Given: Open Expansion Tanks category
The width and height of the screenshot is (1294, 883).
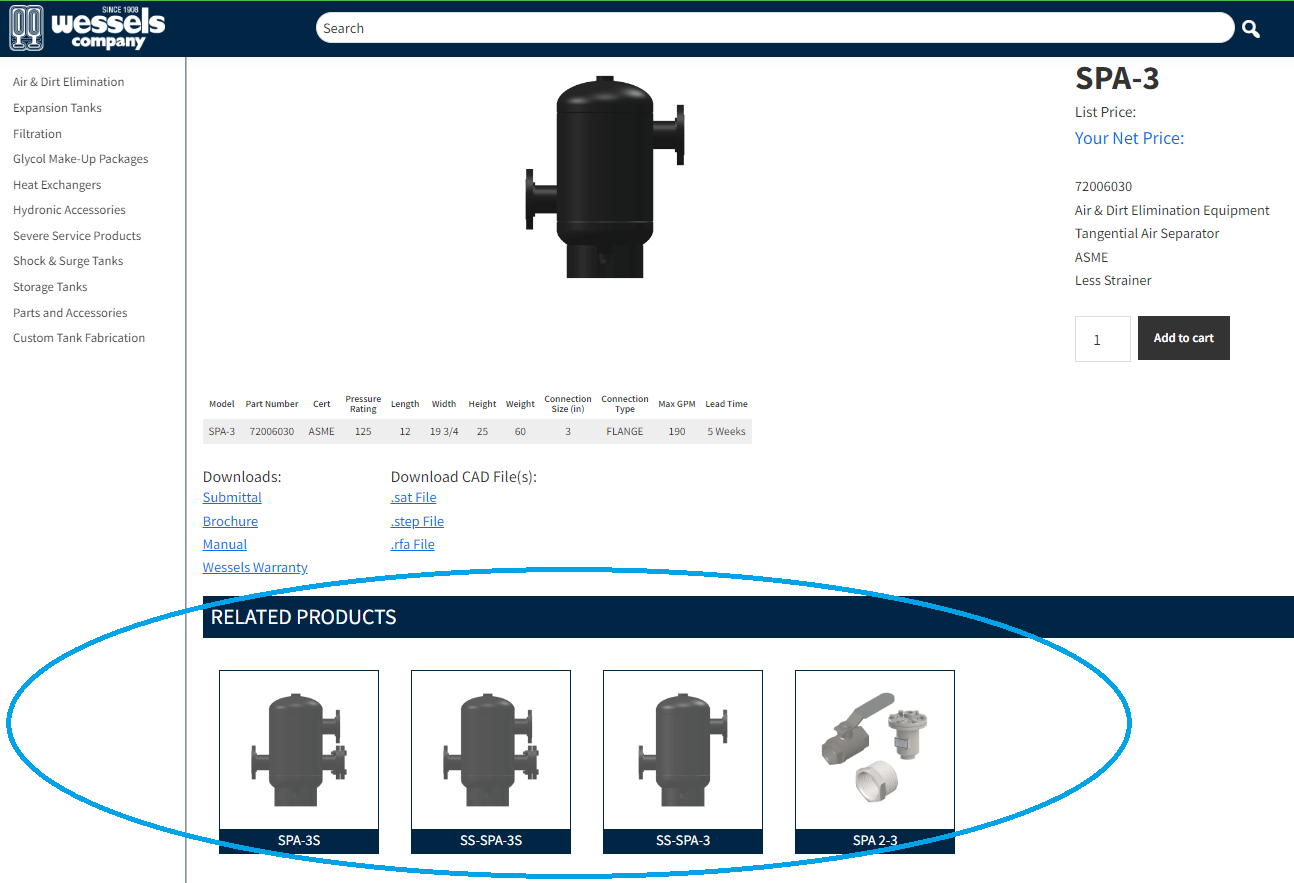Looking at the screenshot, I should pos(57,108).
